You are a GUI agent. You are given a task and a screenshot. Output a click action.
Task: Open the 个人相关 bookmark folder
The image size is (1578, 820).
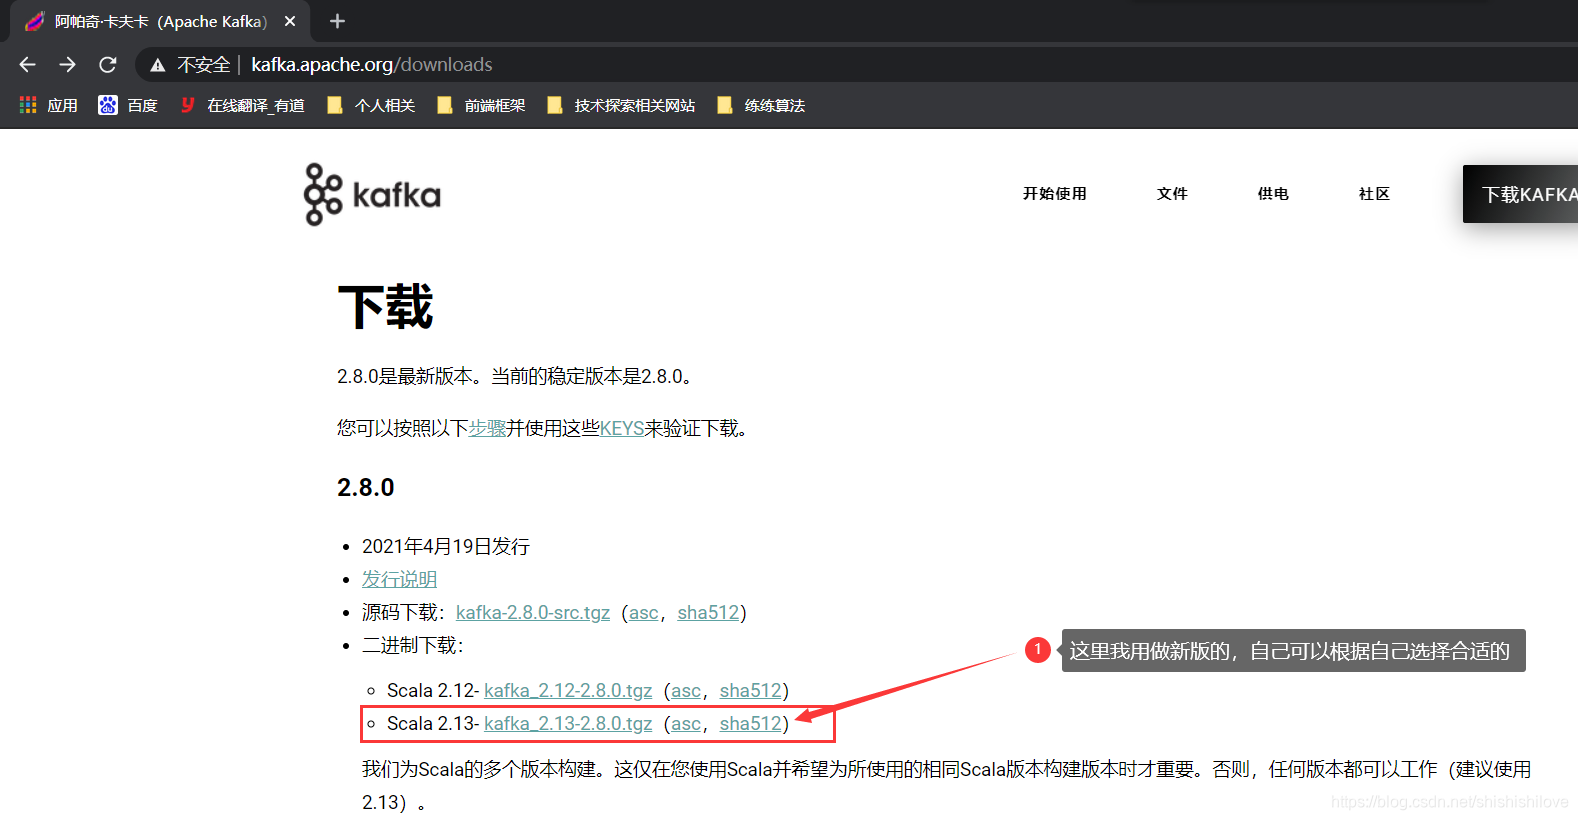click(371, 105)
